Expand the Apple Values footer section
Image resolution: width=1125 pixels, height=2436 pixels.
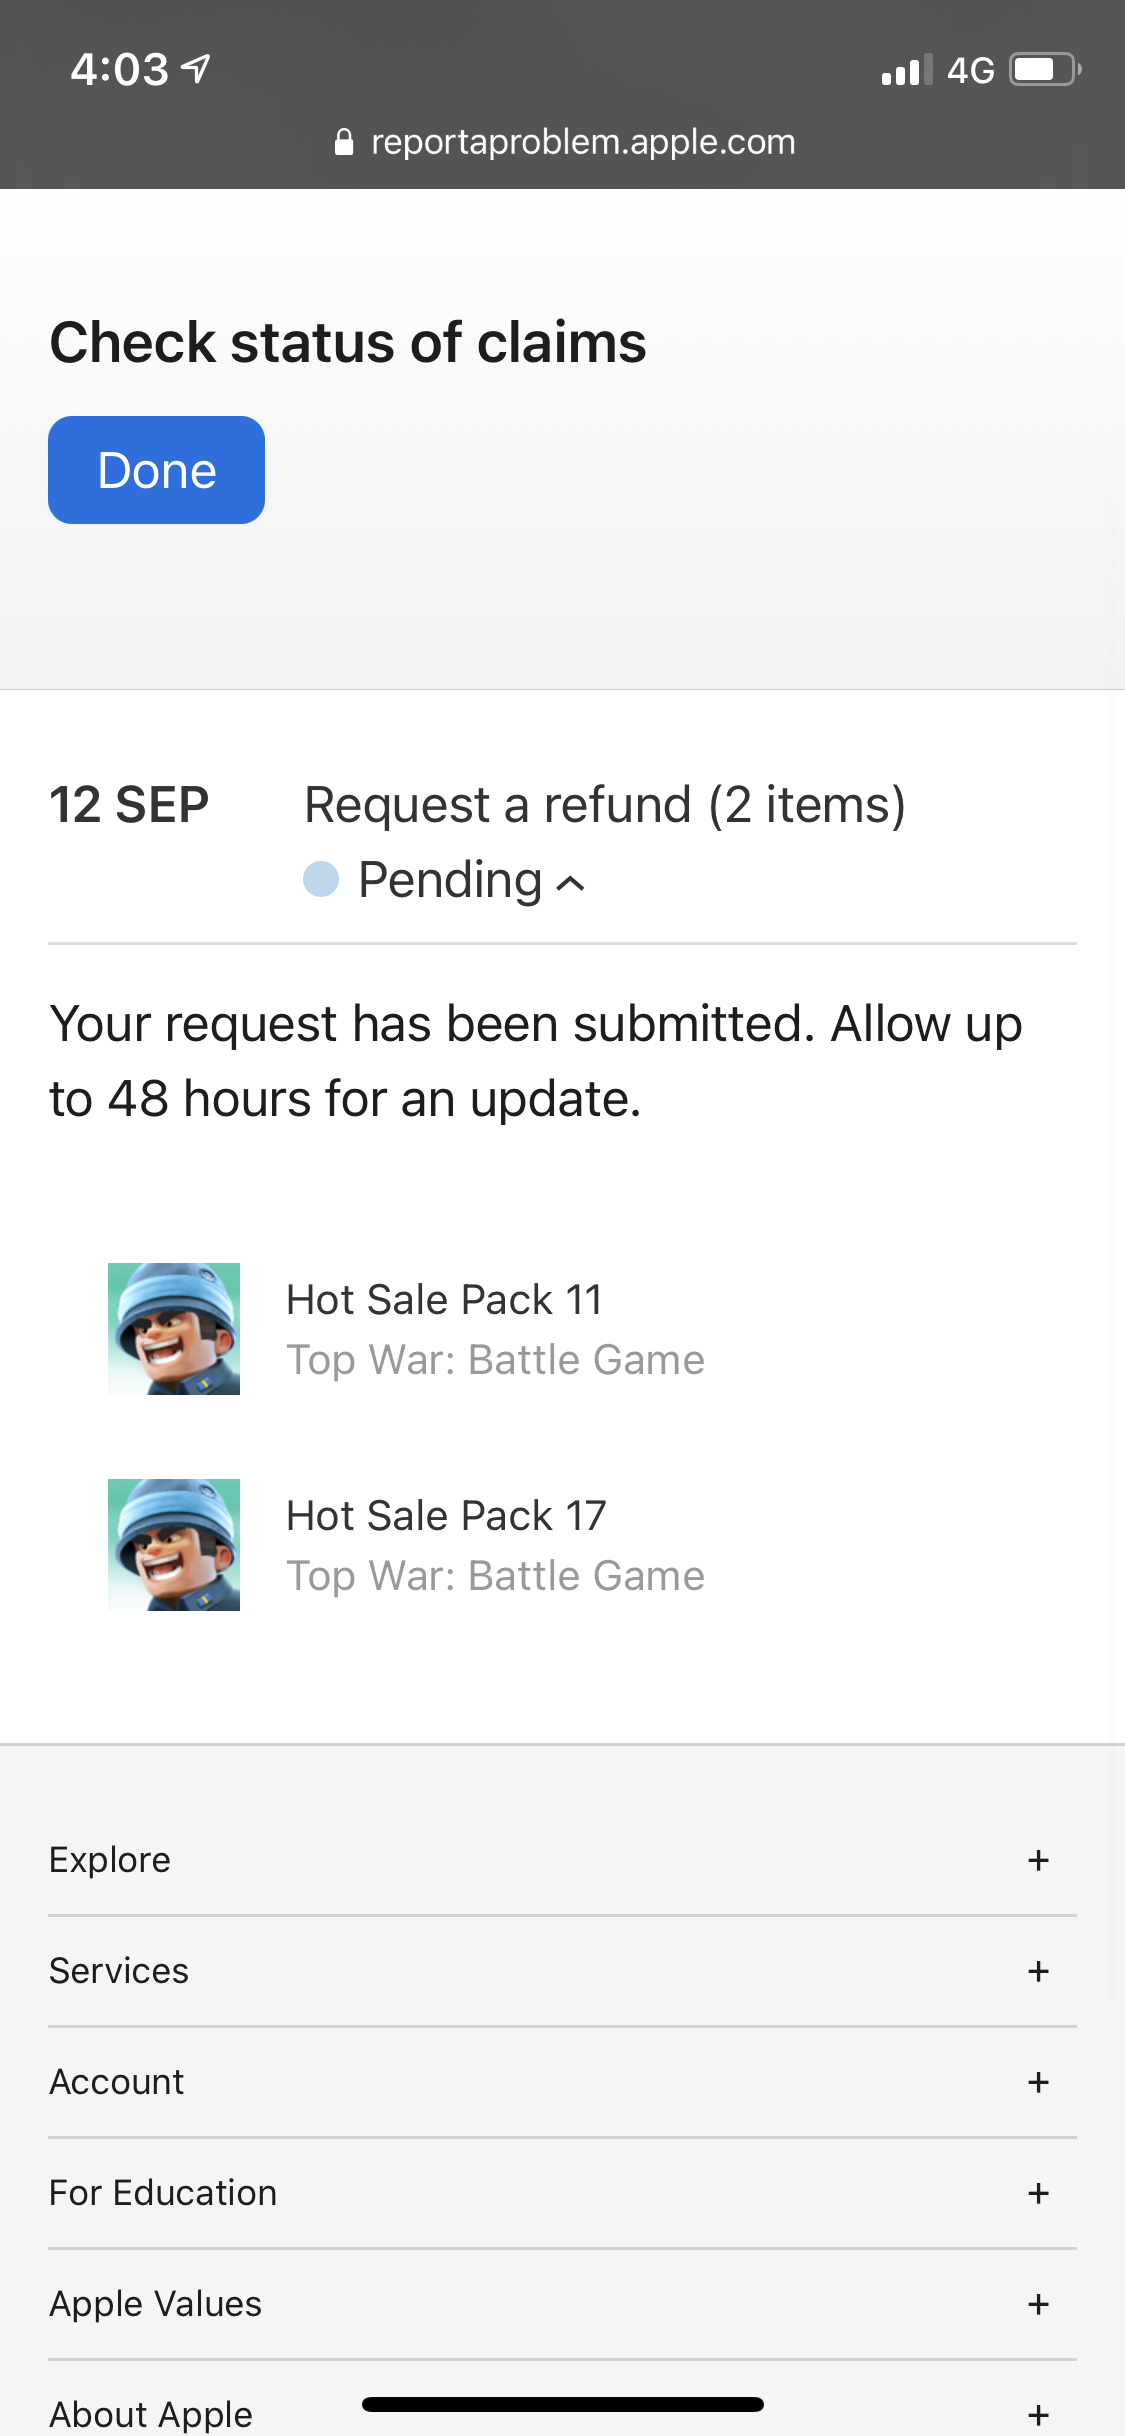[x=1038, y=2304]
